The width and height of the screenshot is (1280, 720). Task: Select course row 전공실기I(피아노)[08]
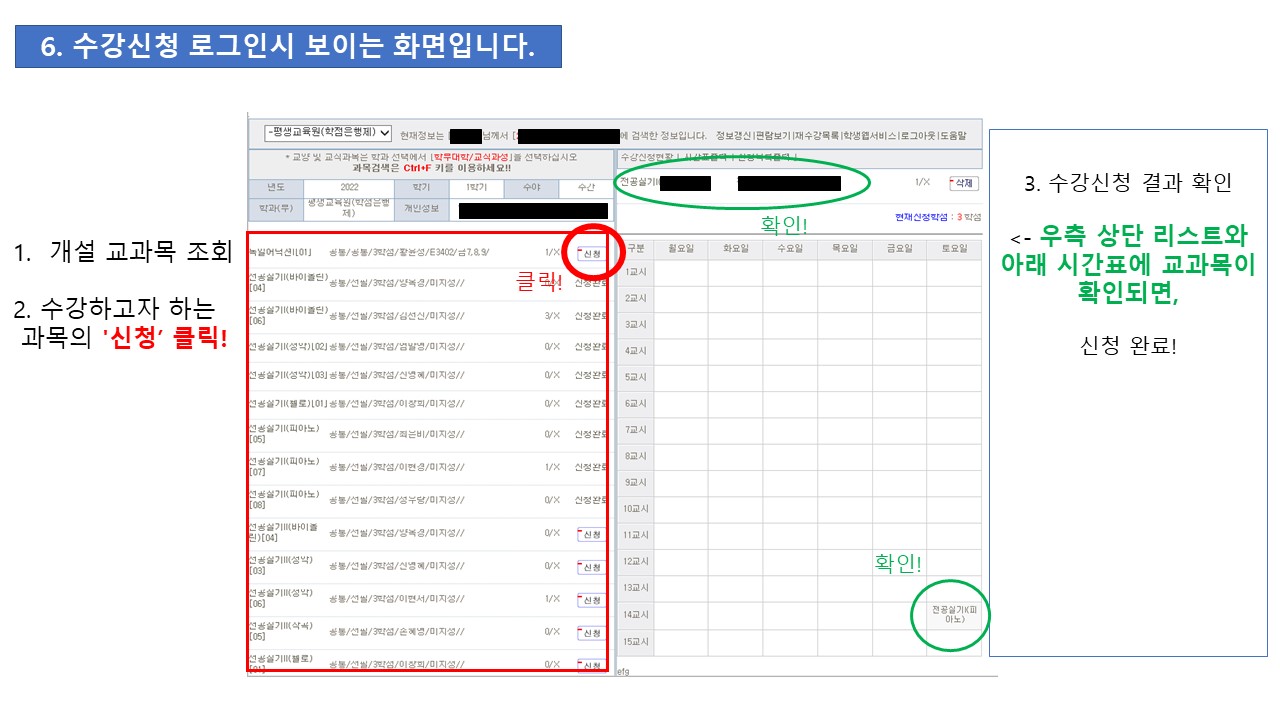[427, 500]
